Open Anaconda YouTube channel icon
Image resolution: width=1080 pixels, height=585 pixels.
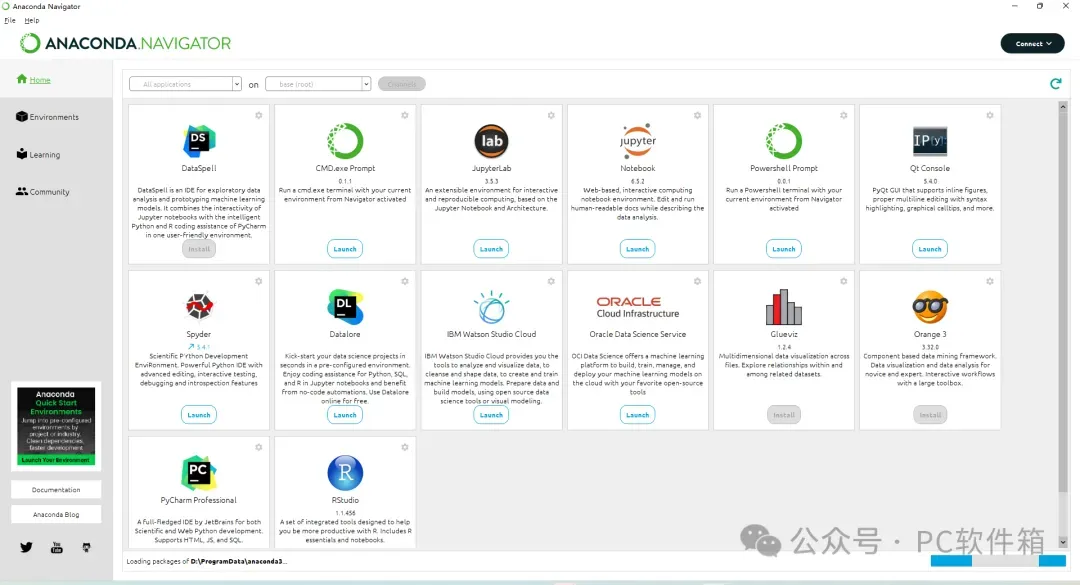point(56,547)
